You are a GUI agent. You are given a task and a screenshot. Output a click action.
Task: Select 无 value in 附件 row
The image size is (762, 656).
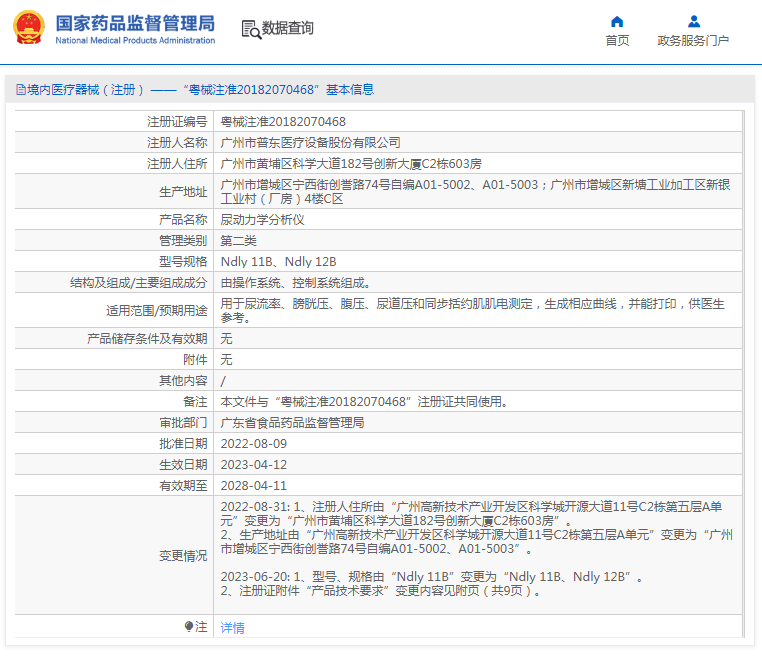[x=226, y=359]
